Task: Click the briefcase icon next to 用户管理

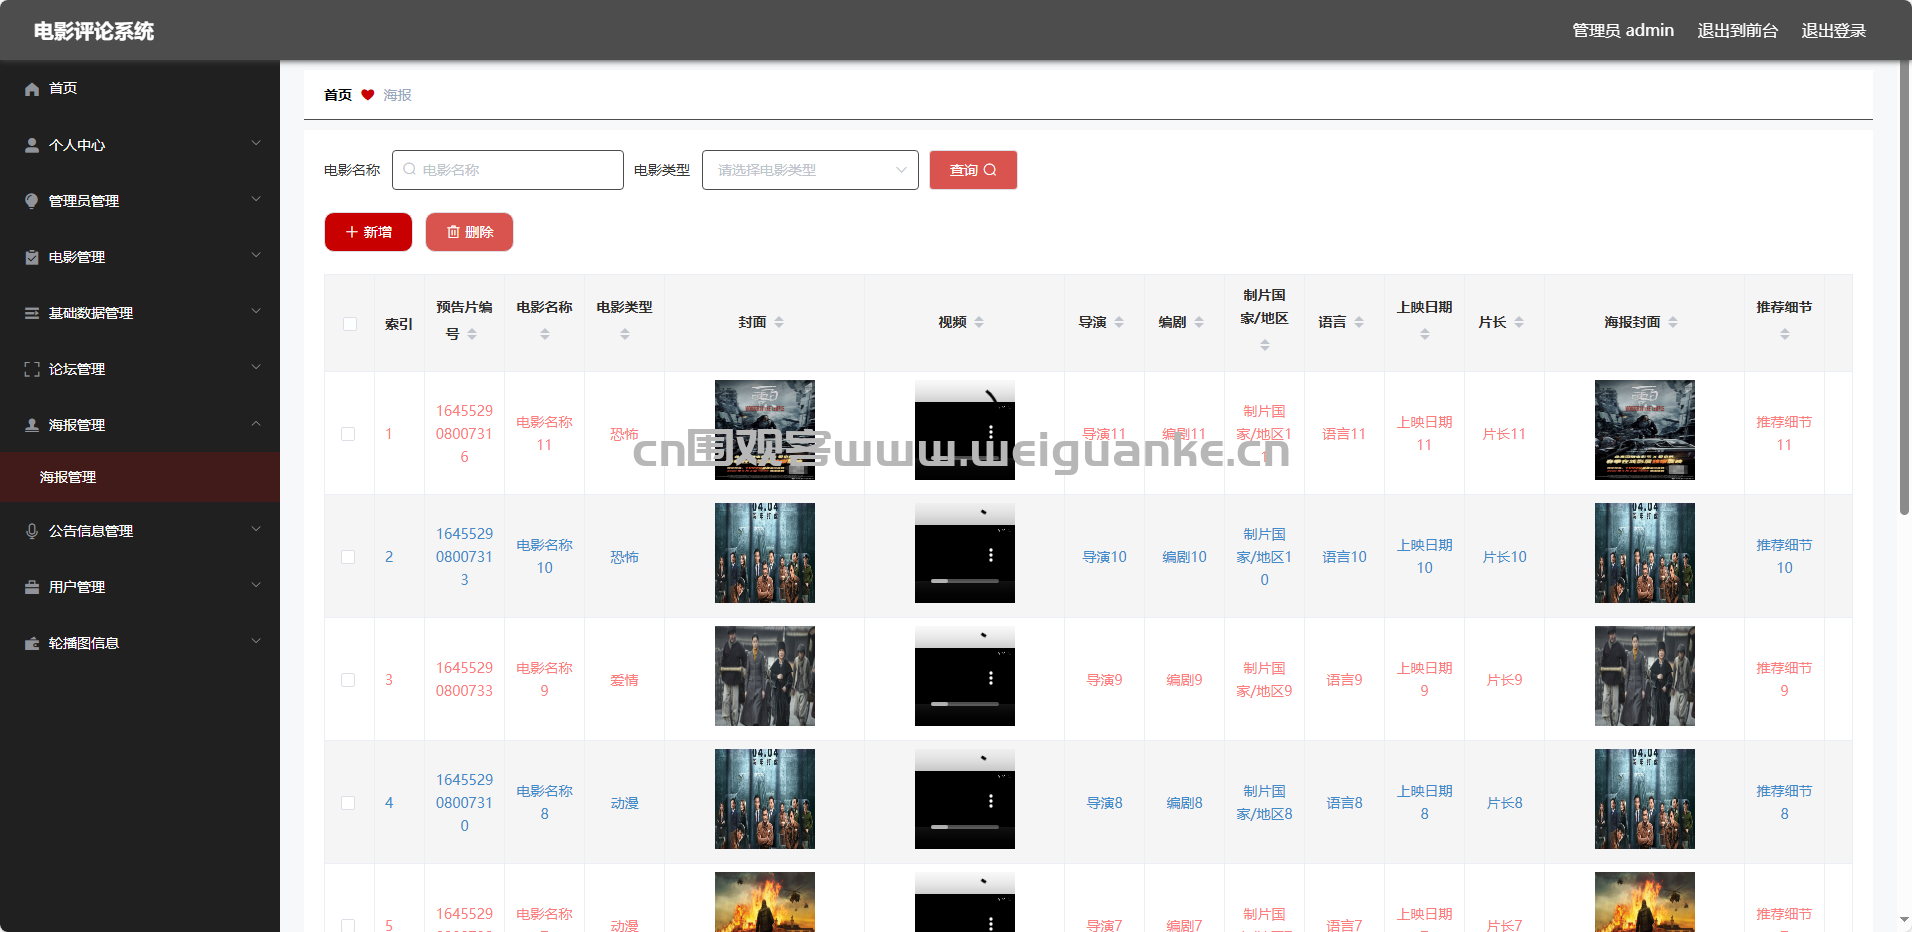Action: (x=32, y=587)
